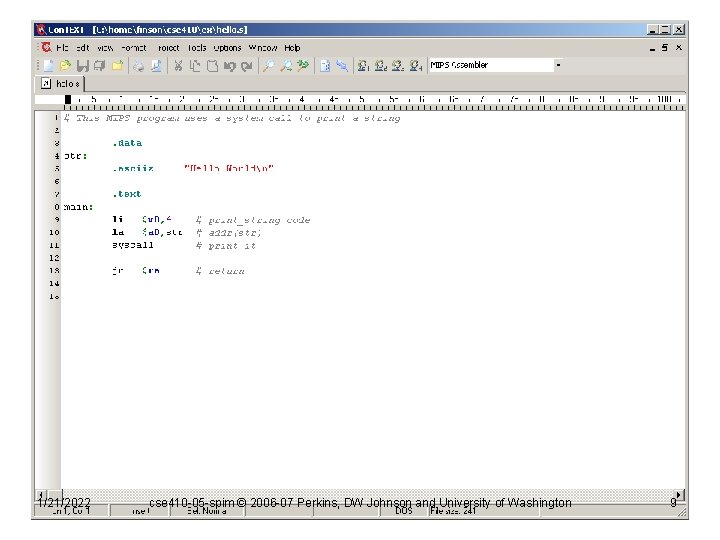
Task: Click the 'Sel: Normal' status bar entry
Action: 207,511
